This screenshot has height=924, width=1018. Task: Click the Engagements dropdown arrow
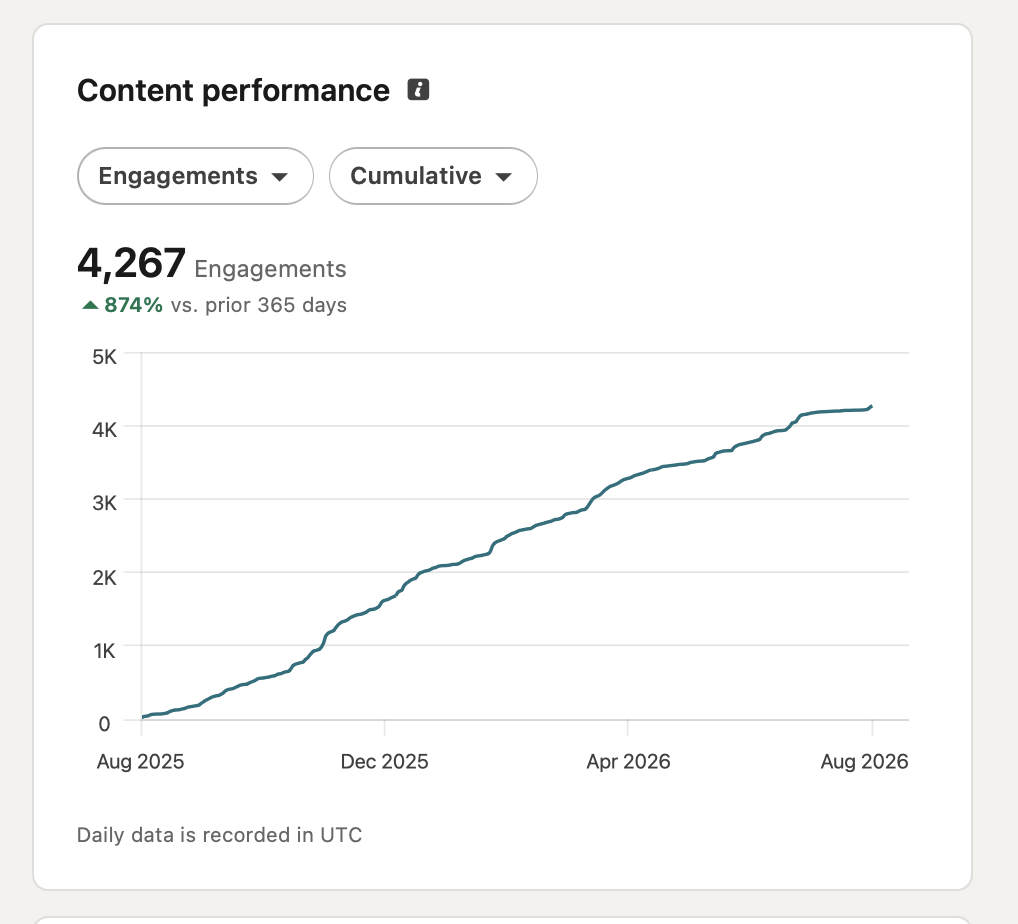click(280, 177)
